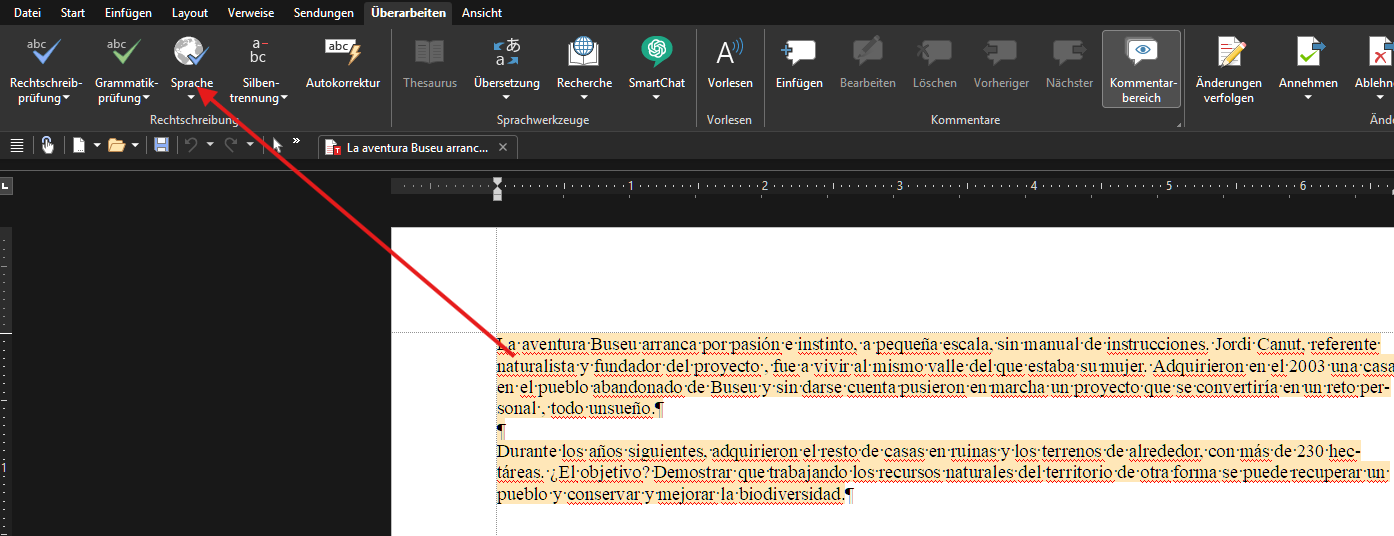Expand the Annehmen dropdown arrow

tap(1308, 98)
